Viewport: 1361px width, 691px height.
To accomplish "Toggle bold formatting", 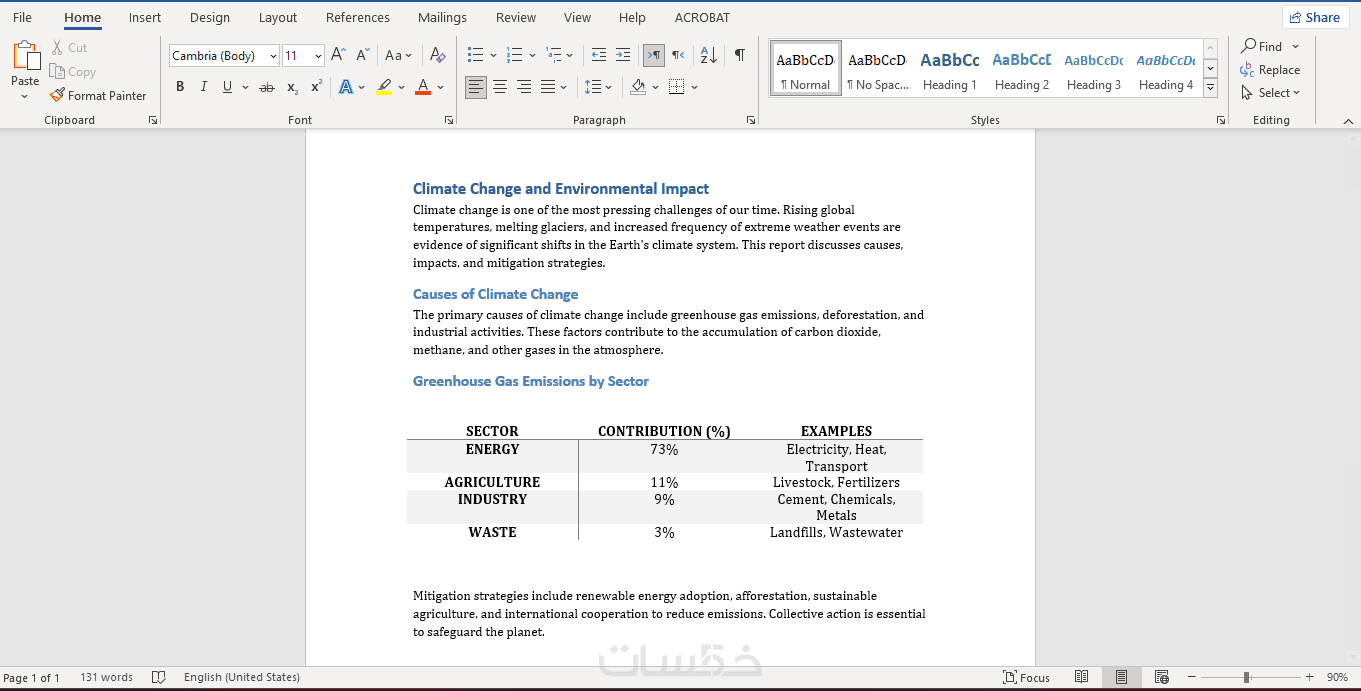I will (180, 88).
